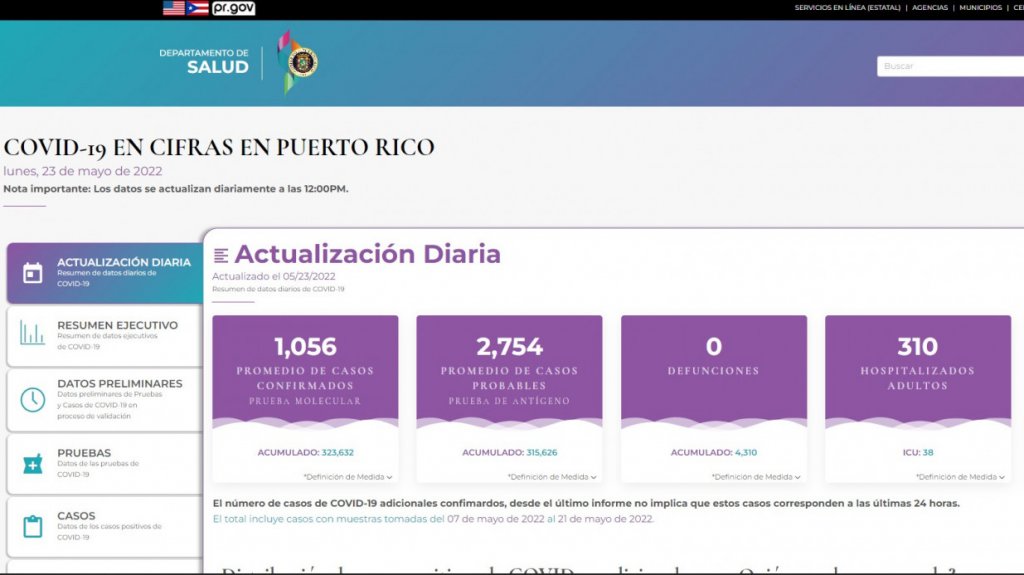
Task: Click 'Actualizado el 05/23/2022' text
Action: point(274,276)
